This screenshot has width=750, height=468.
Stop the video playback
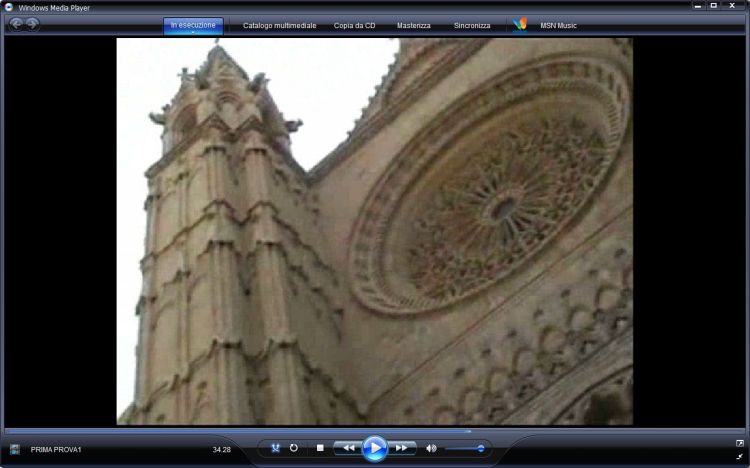[x=320, y=448]
